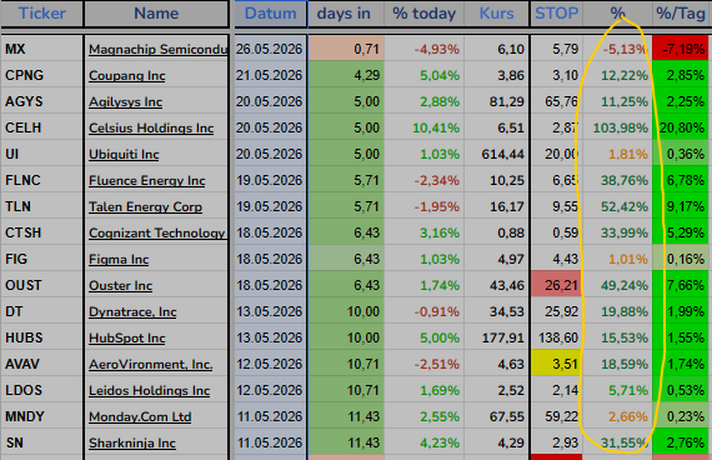Select the Name column header

(156, 13)
